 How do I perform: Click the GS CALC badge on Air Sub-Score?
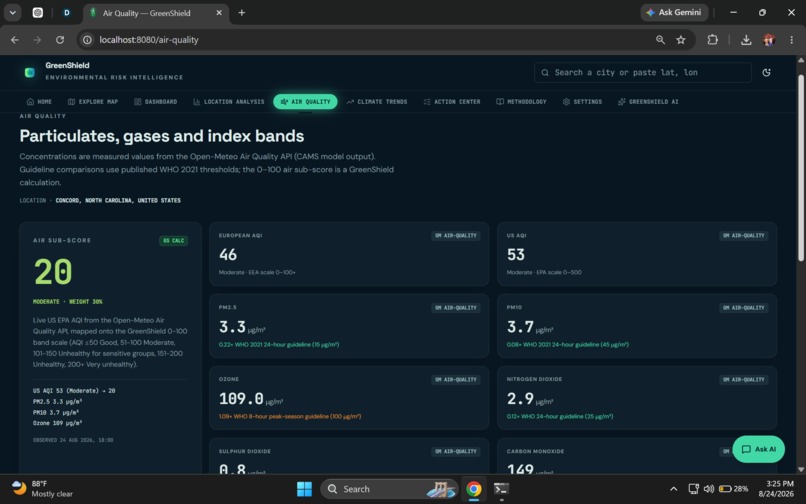[173, 241]
